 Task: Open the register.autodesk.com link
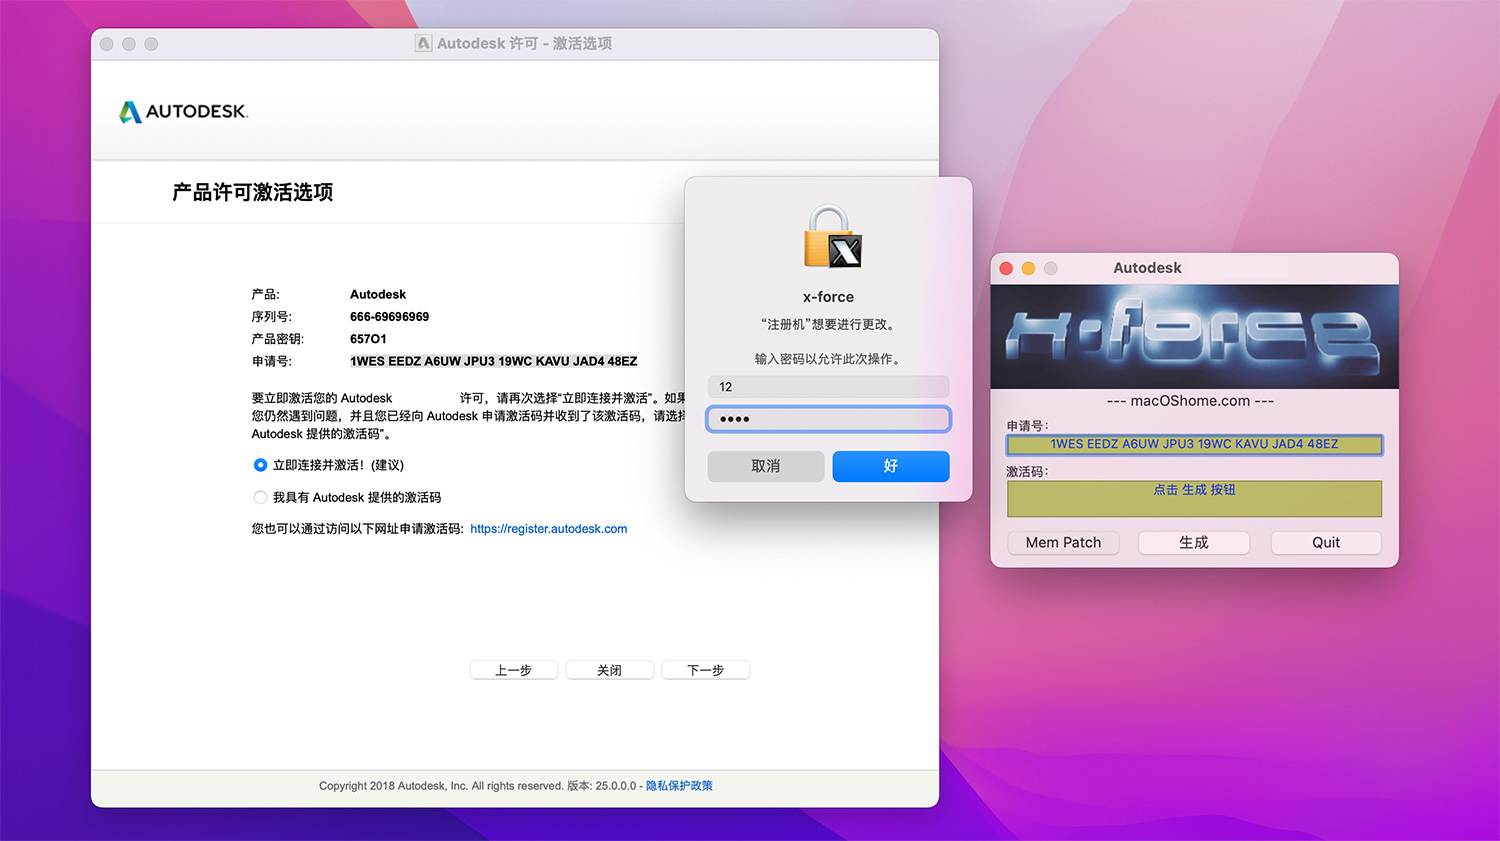[x=549, y=529]
